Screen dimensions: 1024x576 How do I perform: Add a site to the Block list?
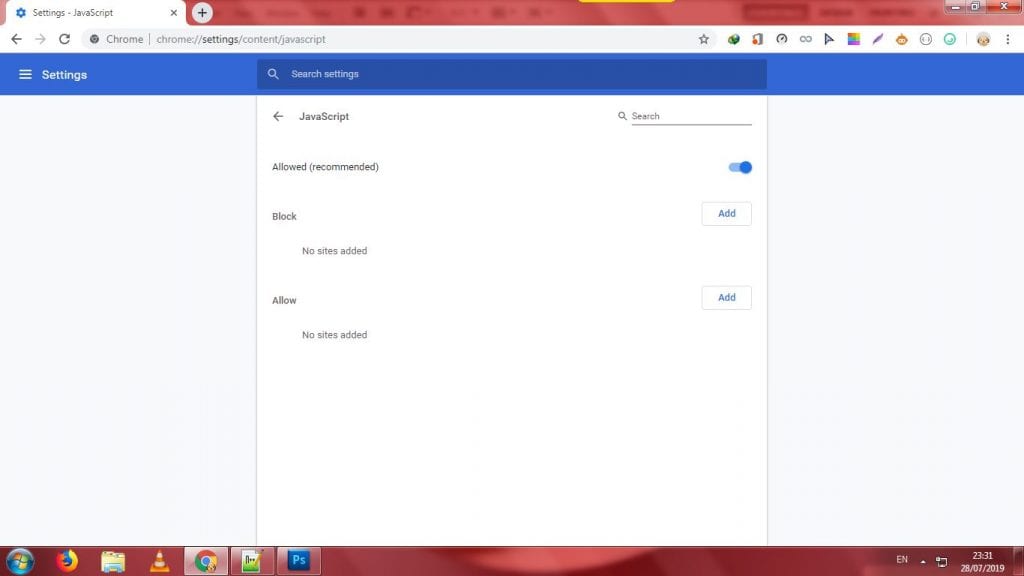pyautogui.click(x=726, y=213)
